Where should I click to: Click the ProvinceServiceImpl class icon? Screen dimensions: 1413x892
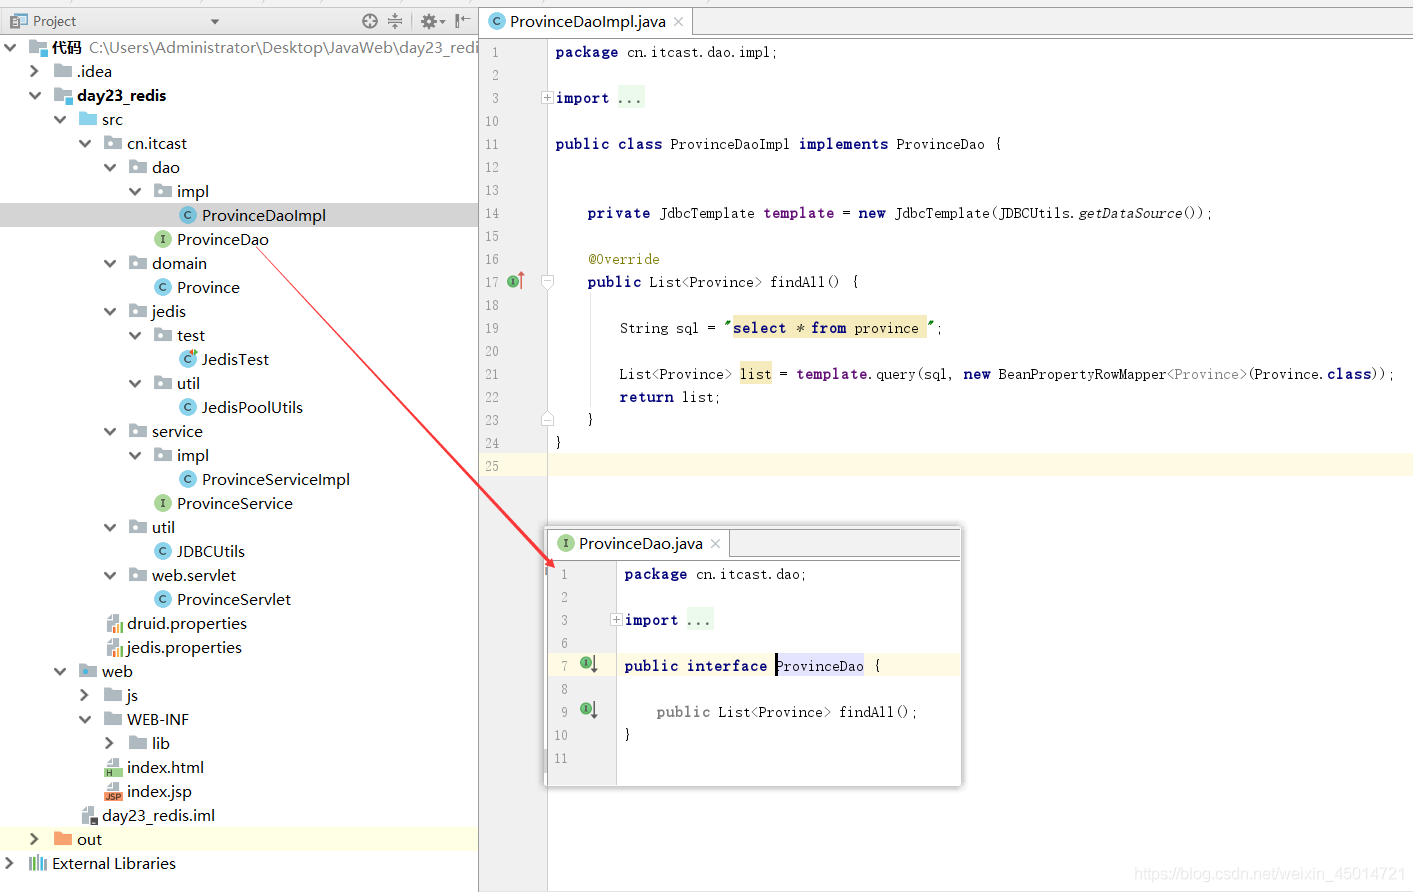coord(187,479)
